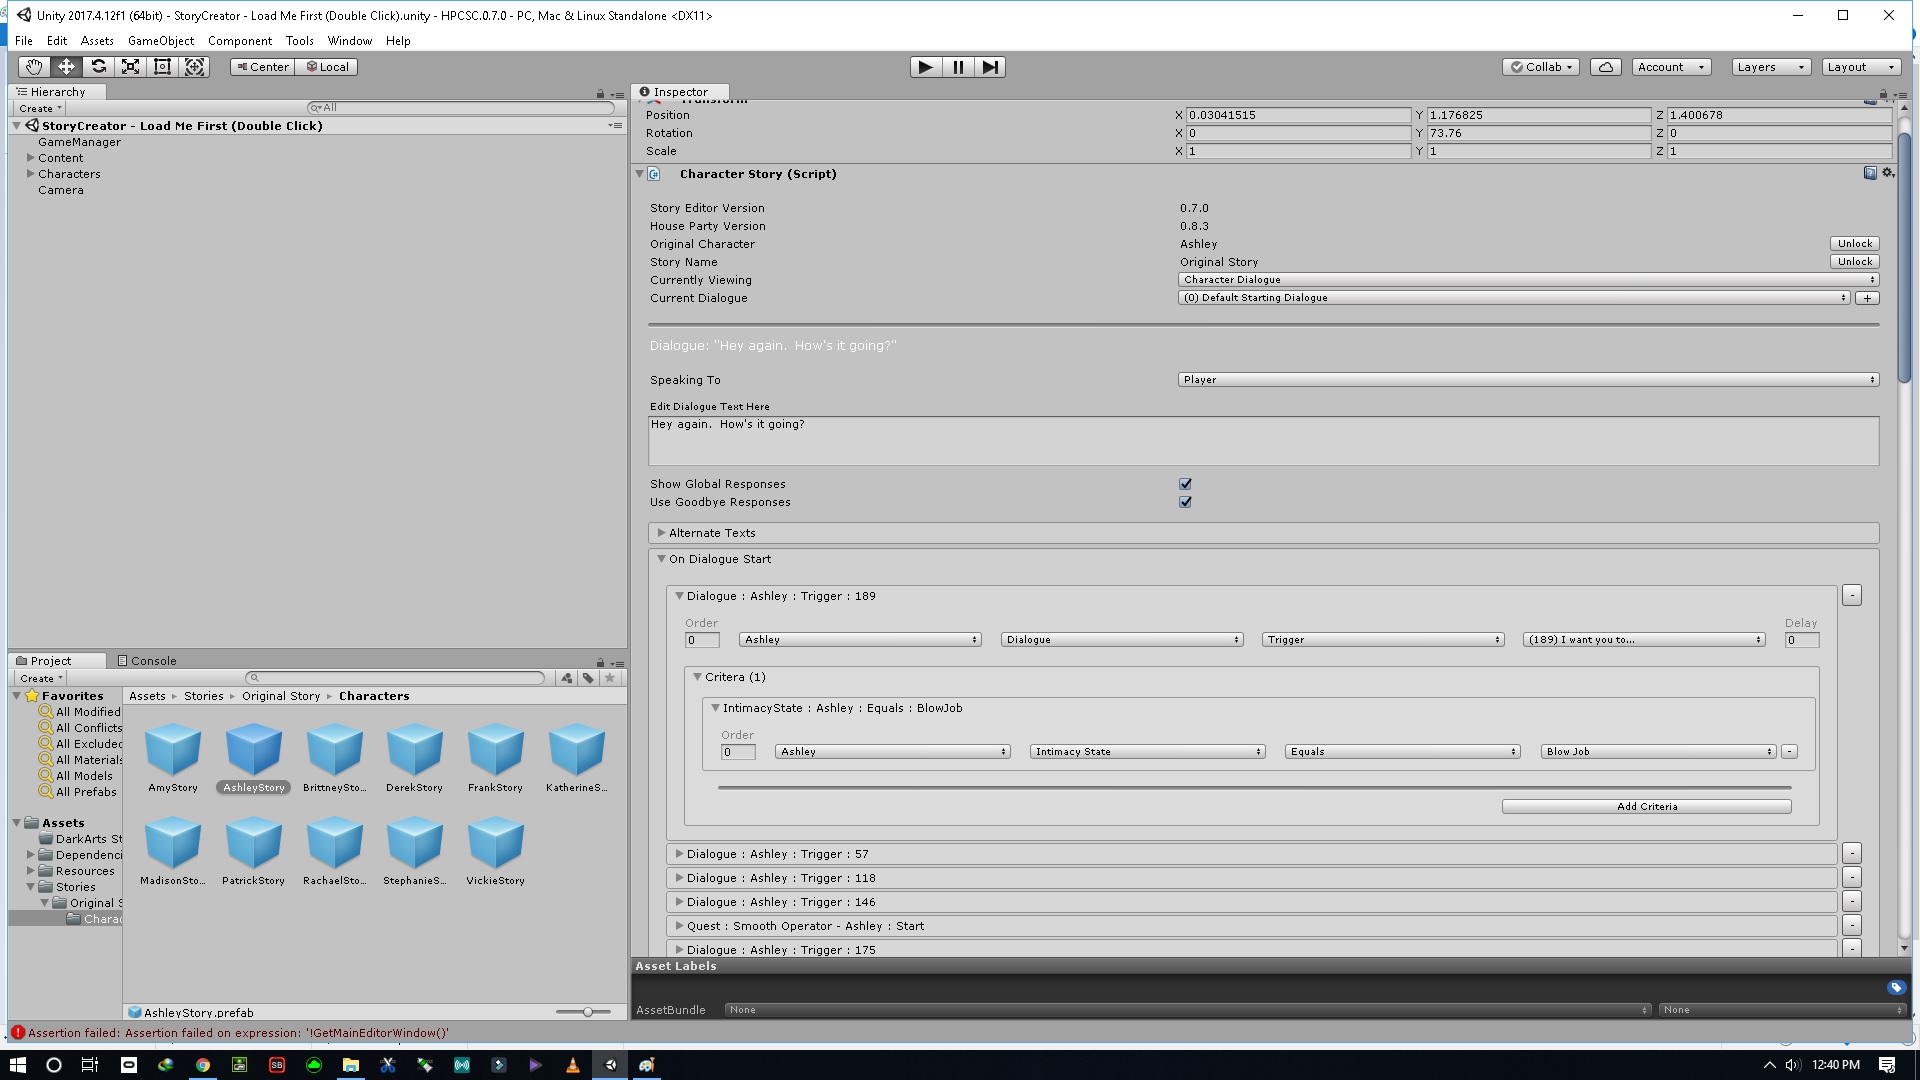Remove the Intimacy State criteria row
The image size is (1920, 1080).
[x=1789, y=752]
